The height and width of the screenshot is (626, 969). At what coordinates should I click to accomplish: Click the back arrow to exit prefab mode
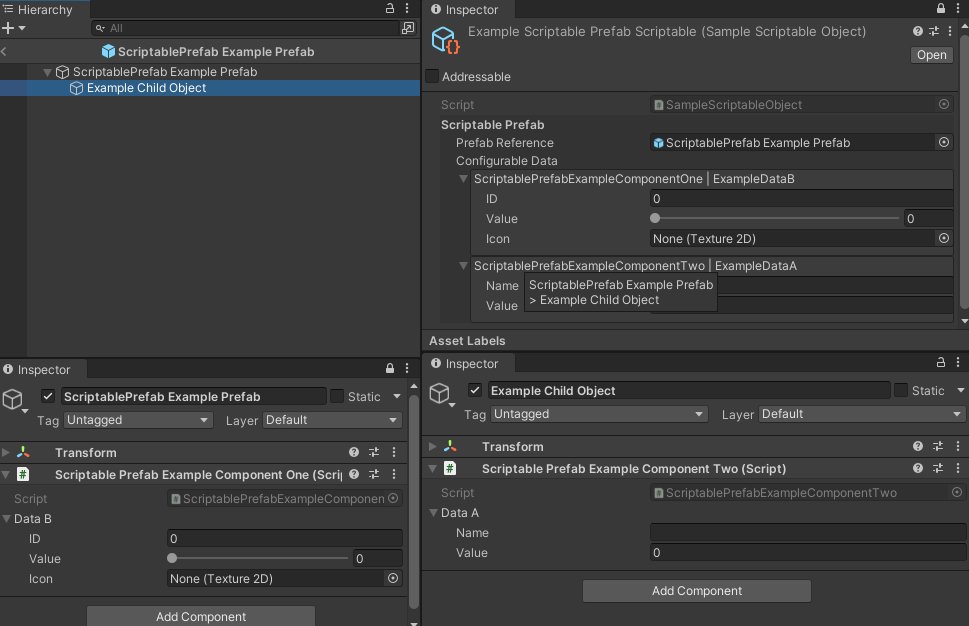pyautogui.click(x=6, y=51)
